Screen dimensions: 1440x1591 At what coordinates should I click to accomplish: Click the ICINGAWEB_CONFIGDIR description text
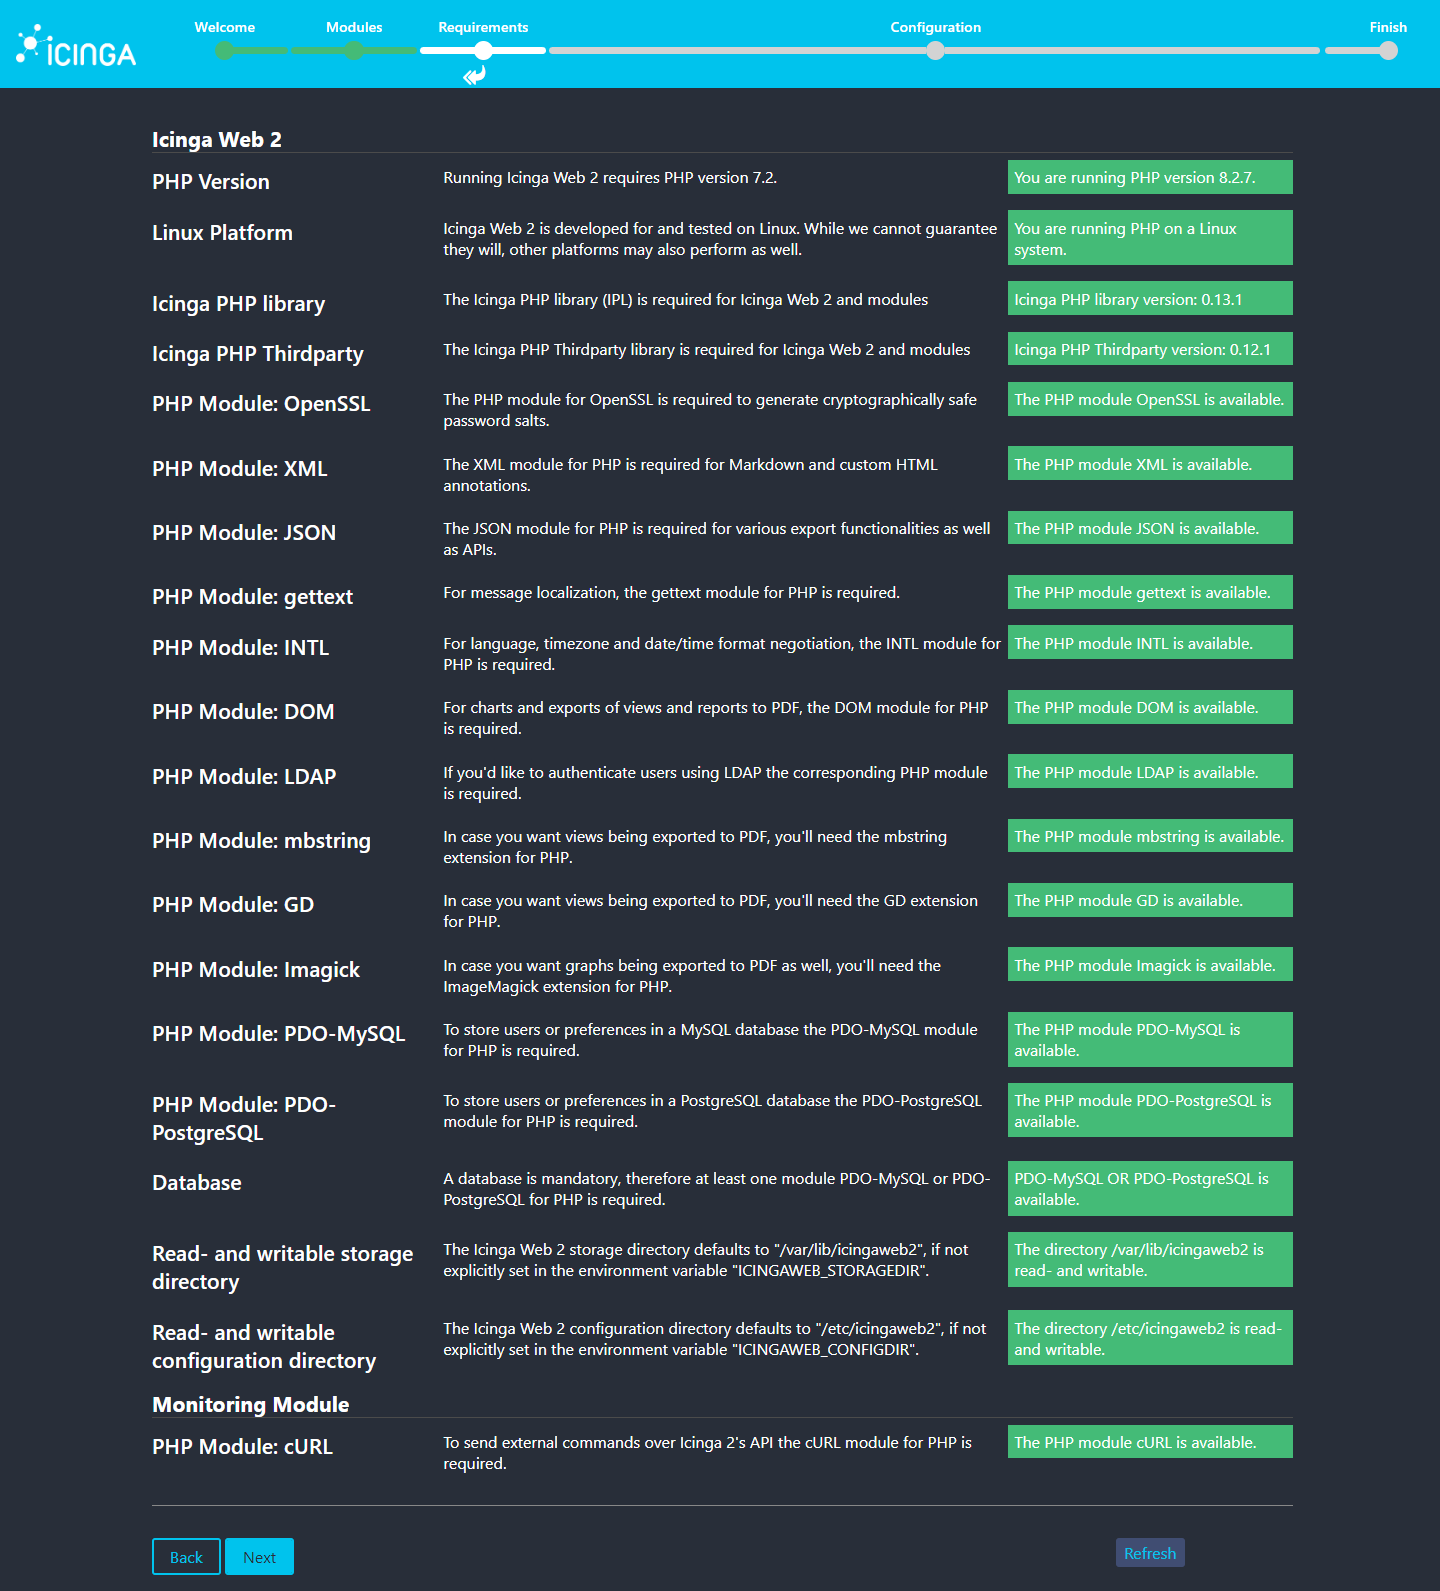(715, 1339)
